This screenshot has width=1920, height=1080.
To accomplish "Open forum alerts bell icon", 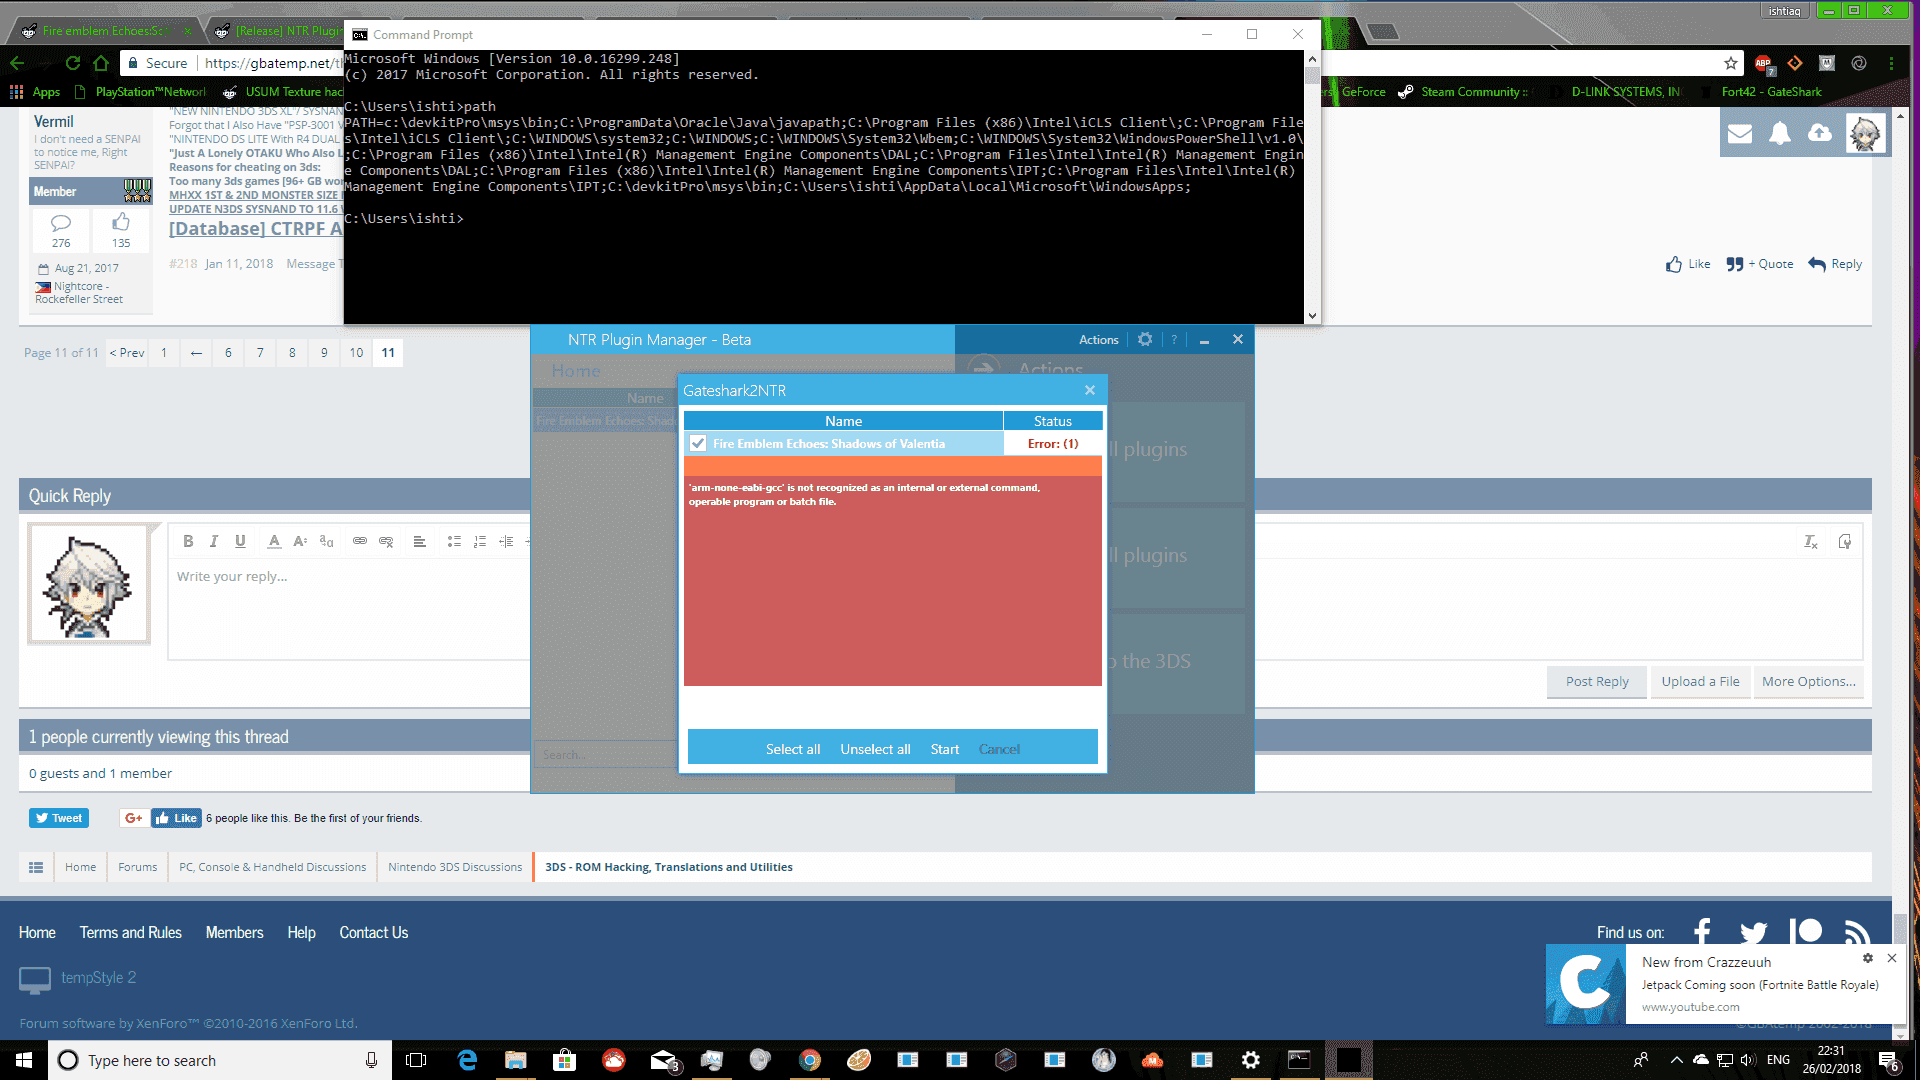I will 1780,133.
